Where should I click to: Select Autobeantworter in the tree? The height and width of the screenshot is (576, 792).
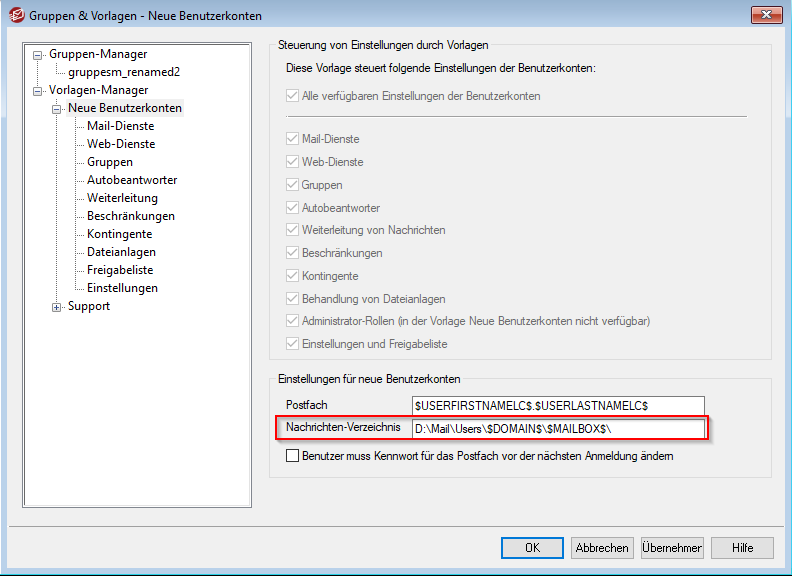click(x=132, y=180)
